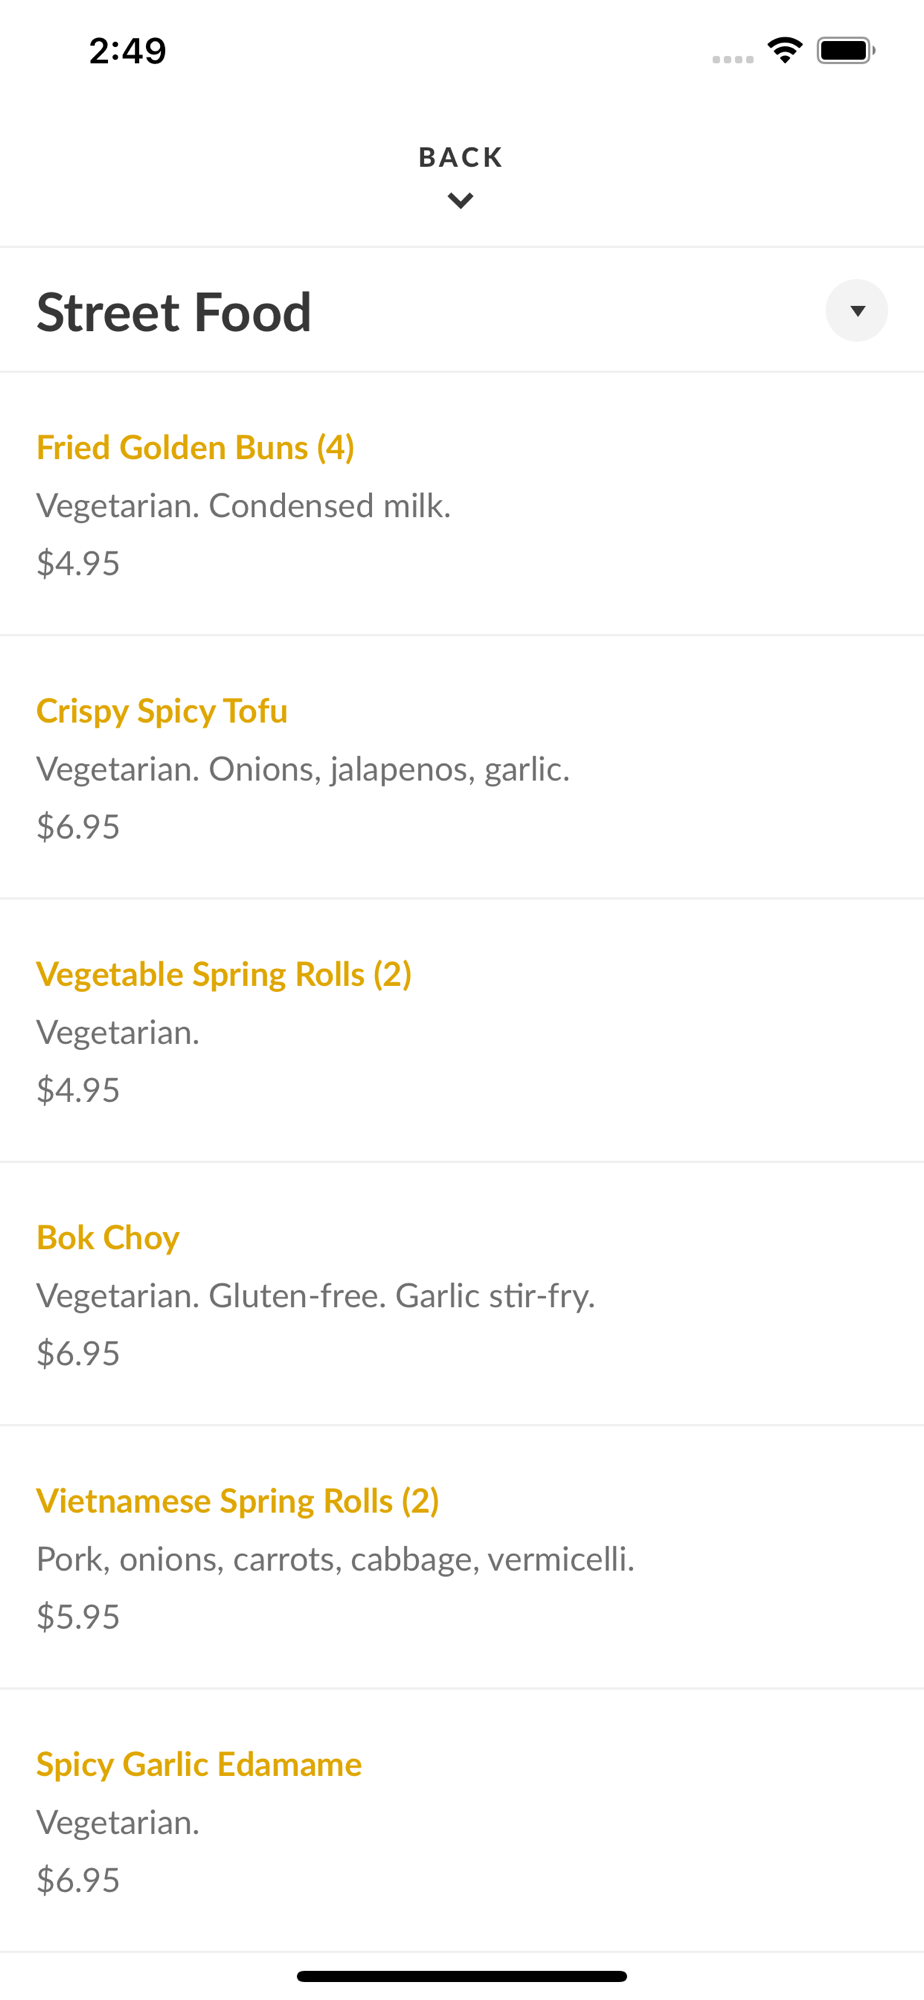Select Fried Golden Buns (4) item
The image size is (924, 2000).
pyautogui.click(x=195, y=447)
